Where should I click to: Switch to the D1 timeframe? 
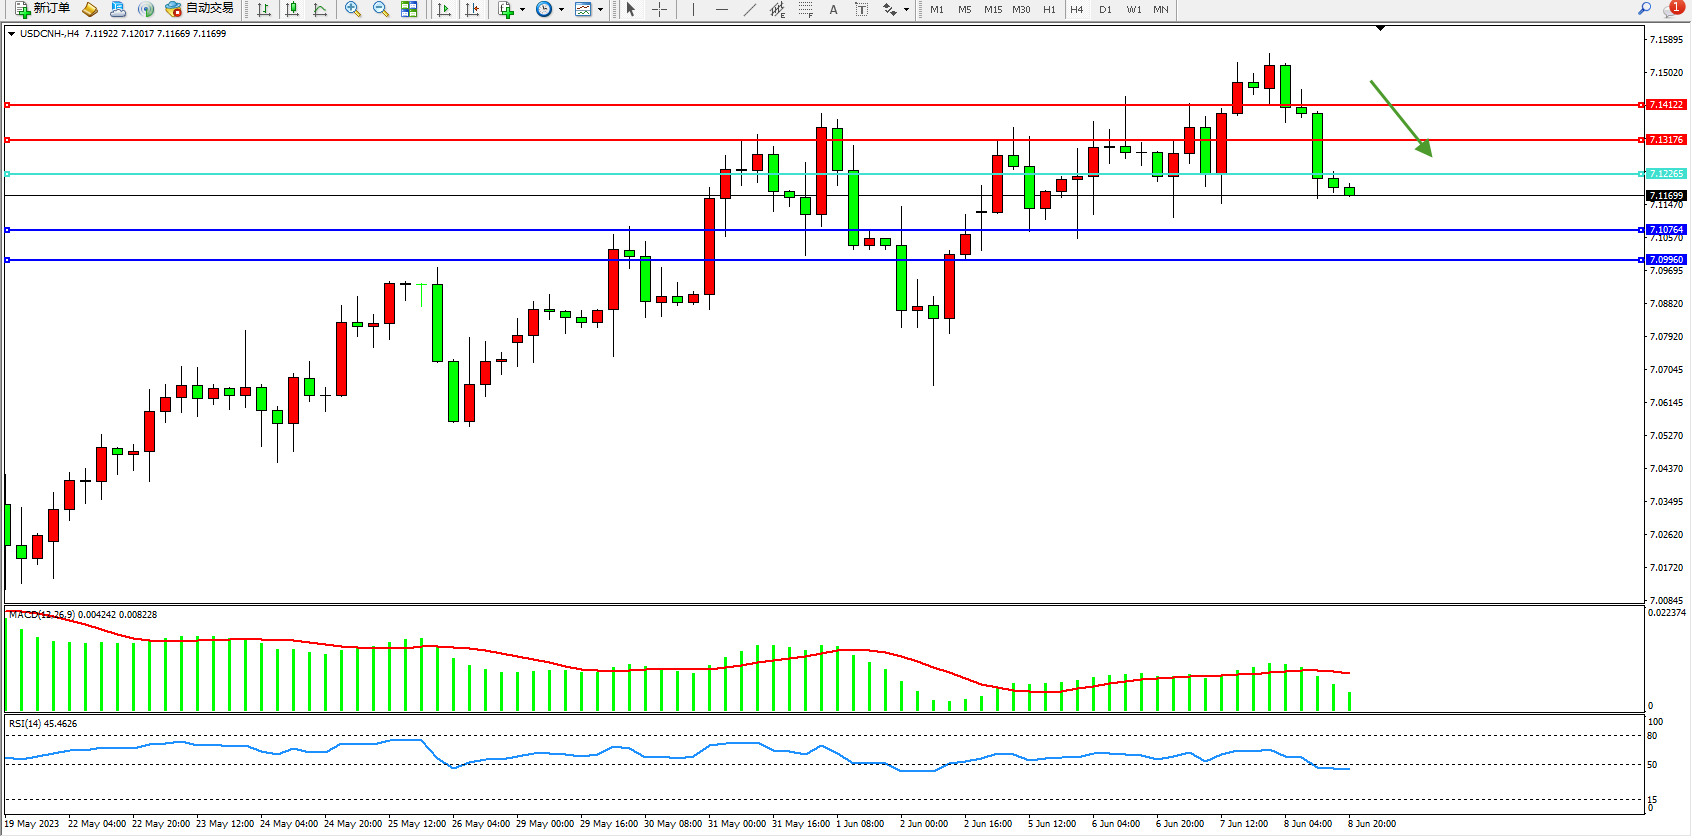[x=1105, y=9]
